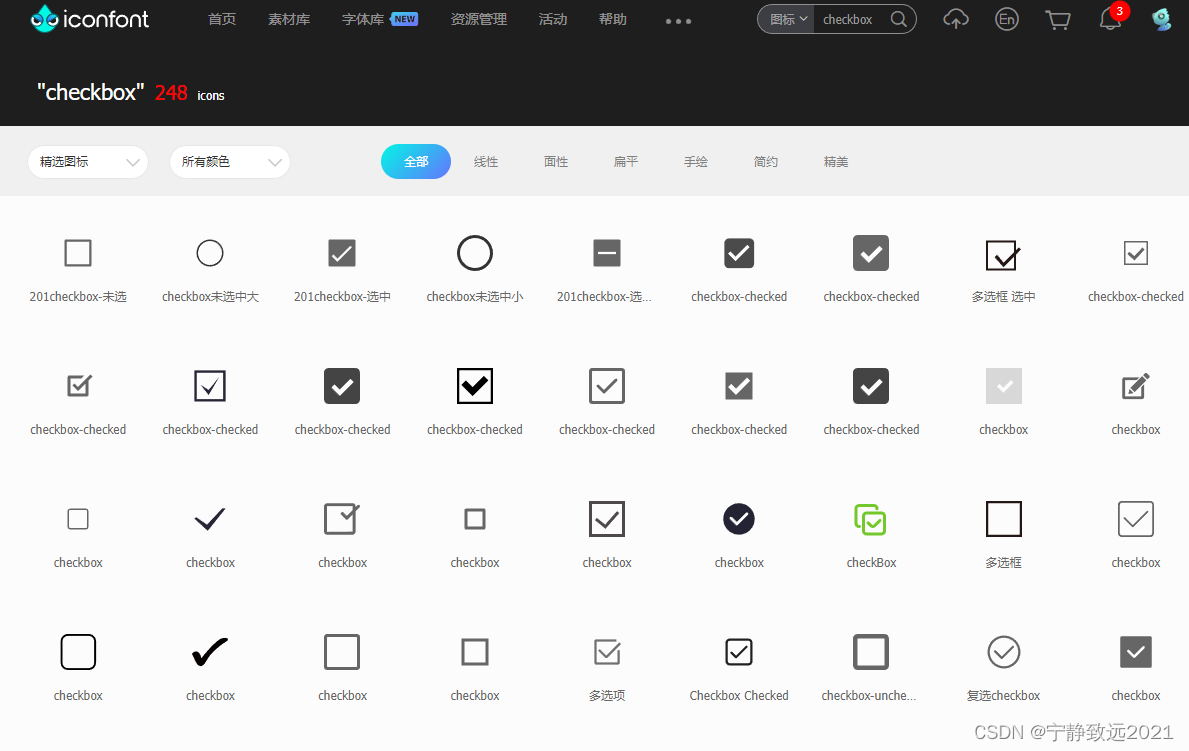Open the shopping cart icon
This screenshot has width=1189, height=751.
pyautogui.click(x=1058, y=19)
